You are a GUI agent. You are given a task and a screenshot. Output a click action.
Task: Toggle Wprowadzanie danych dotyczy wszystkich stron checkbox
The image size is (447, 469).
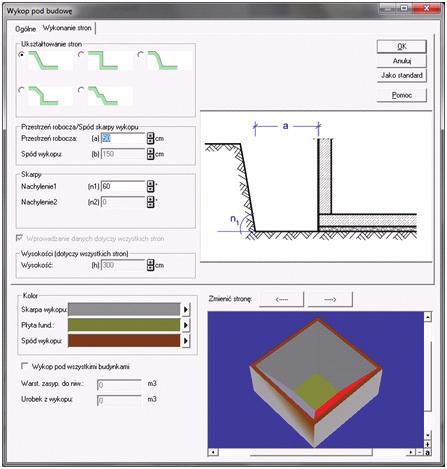pos(19,238)
